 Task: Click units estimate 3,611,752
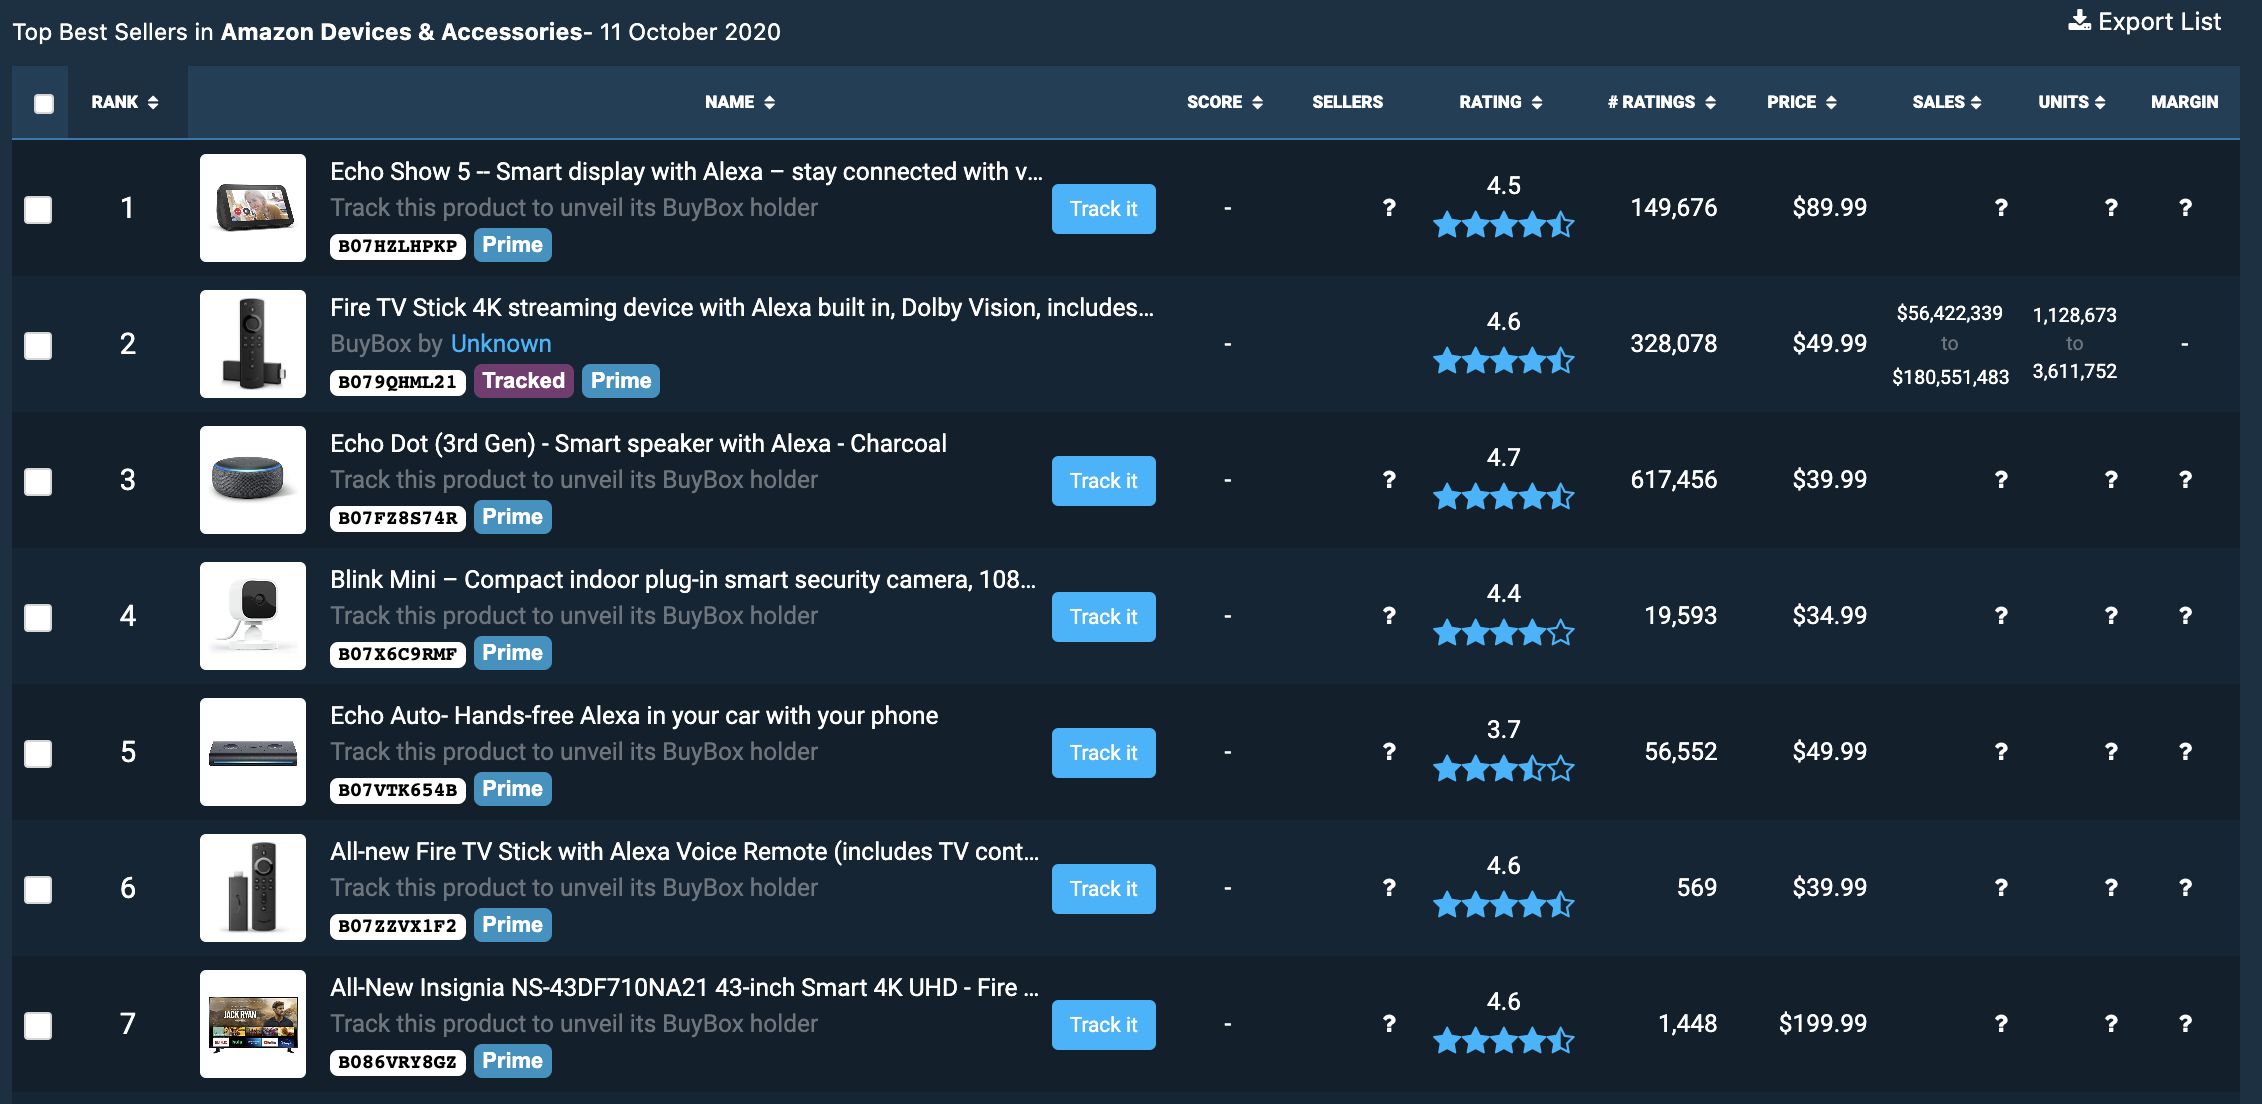pos(2075,372)
